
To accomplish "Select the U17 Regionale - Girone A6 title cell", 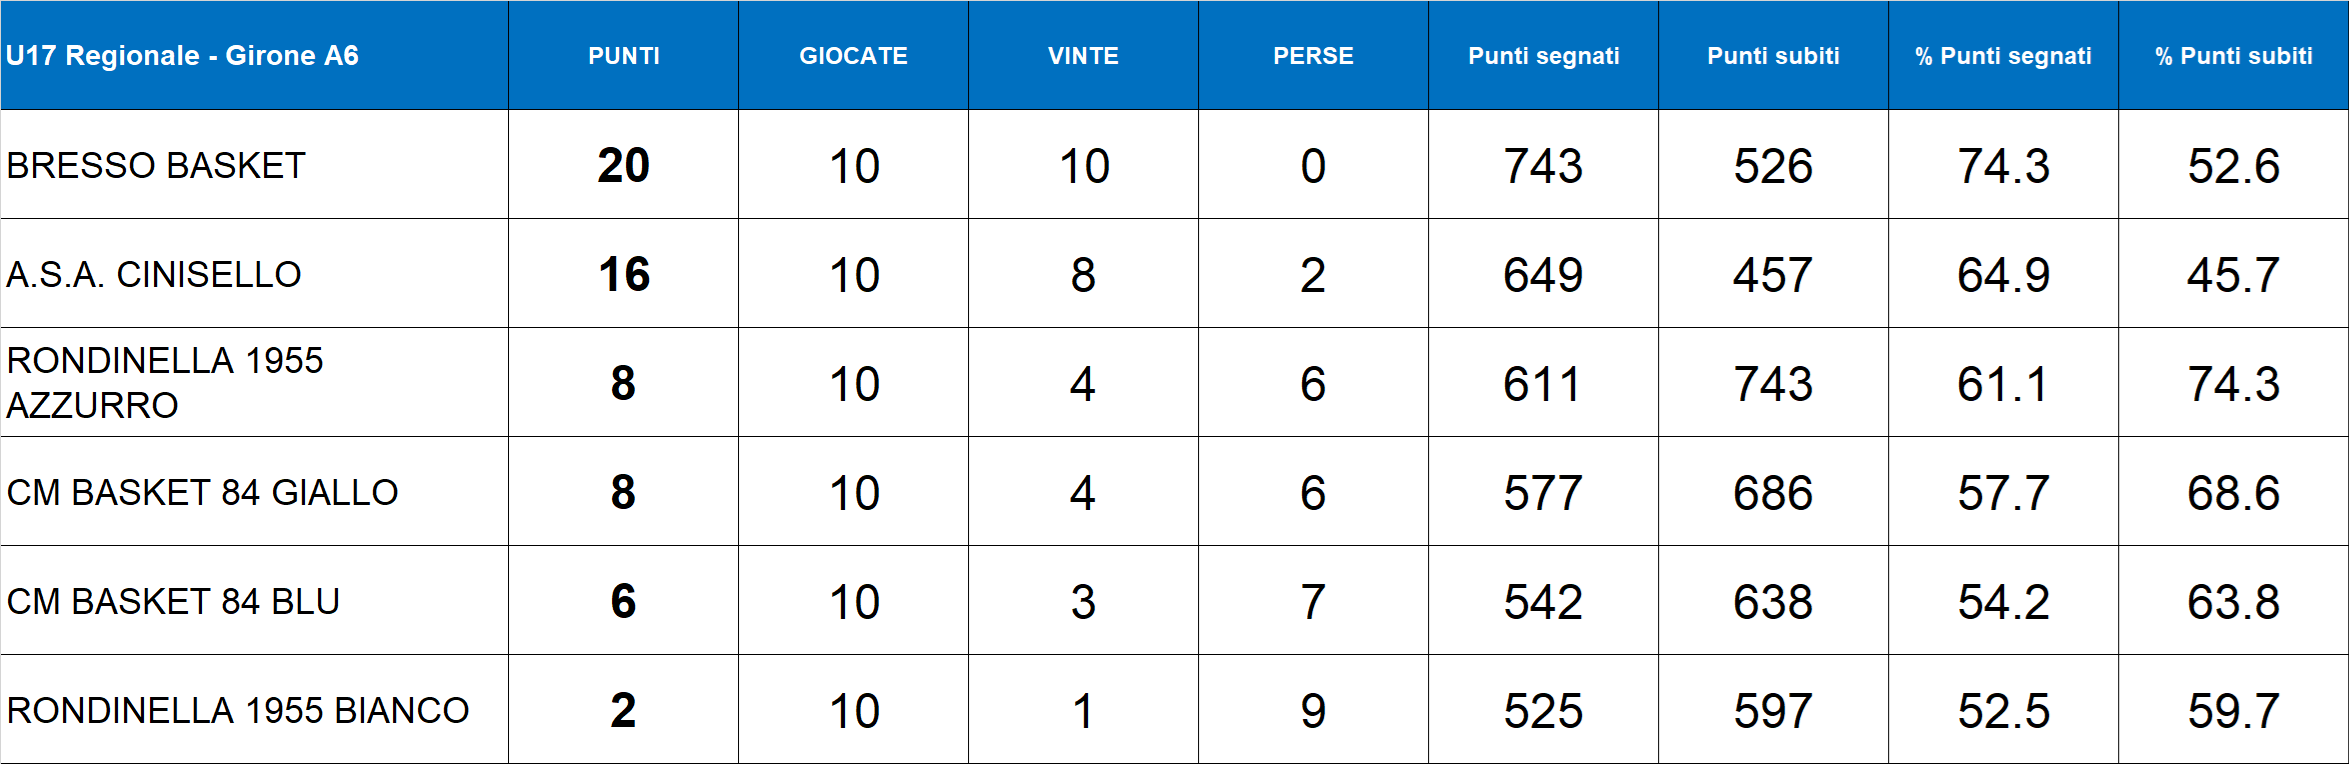I will click(x=182, y=56).
